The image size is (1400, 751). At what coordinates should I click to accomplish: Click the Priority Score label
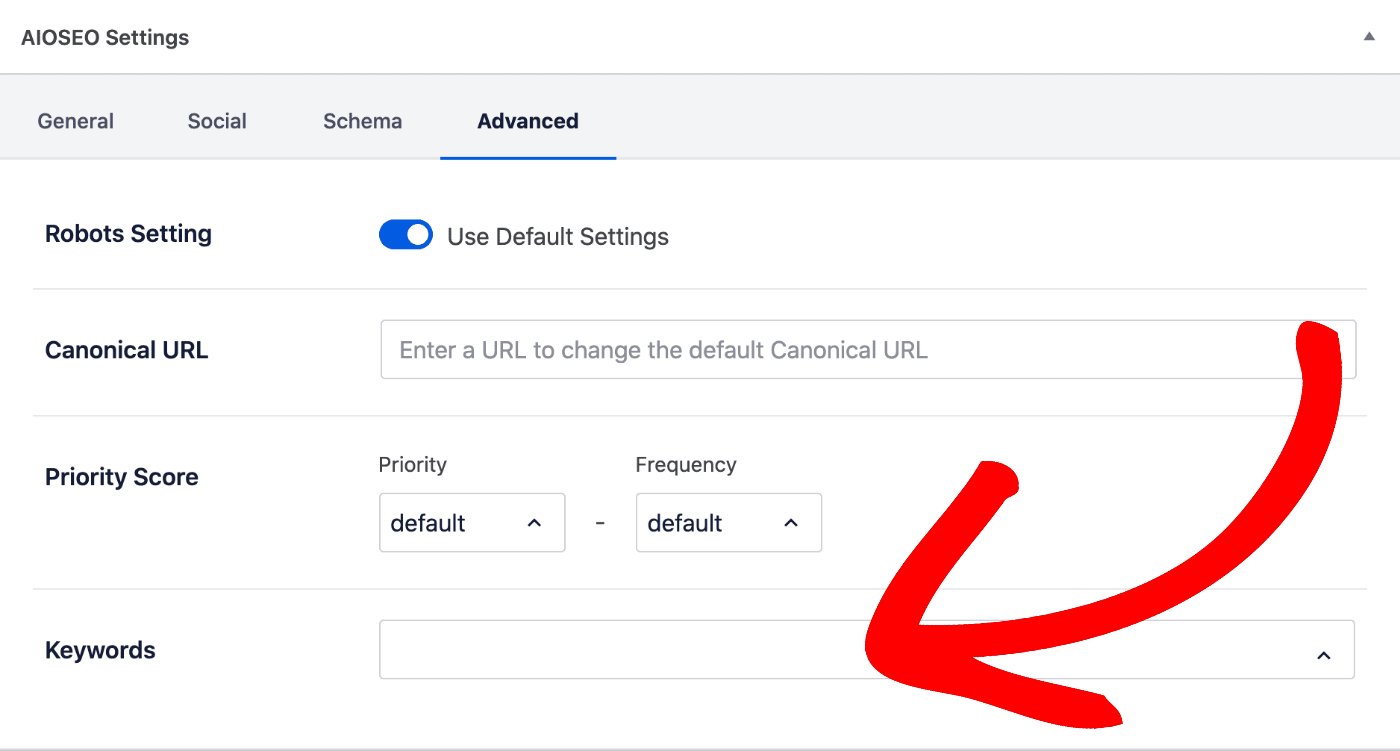click(x=121, y=477)
